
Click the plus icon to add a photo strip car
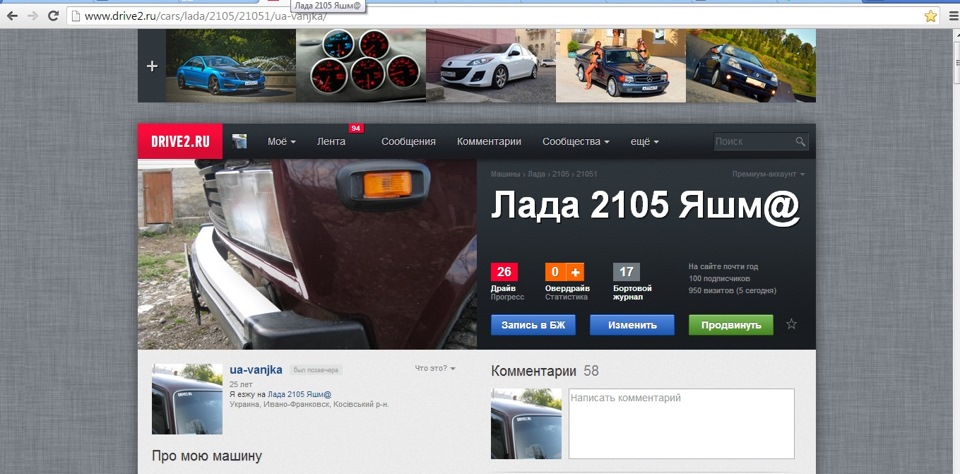[152, 66]
